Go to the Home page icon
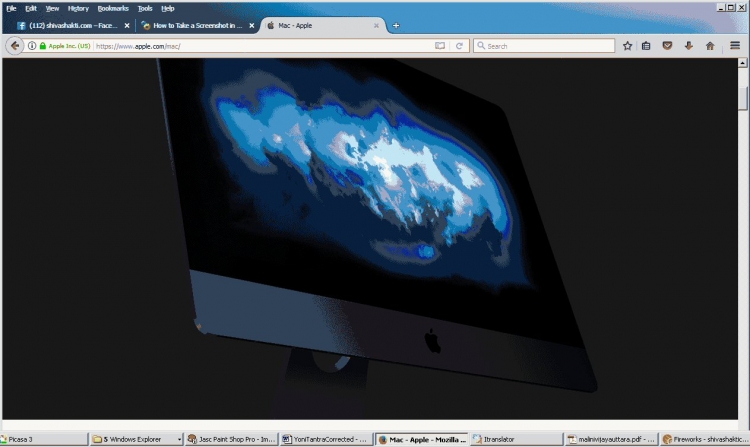 (x=710, y=45)
